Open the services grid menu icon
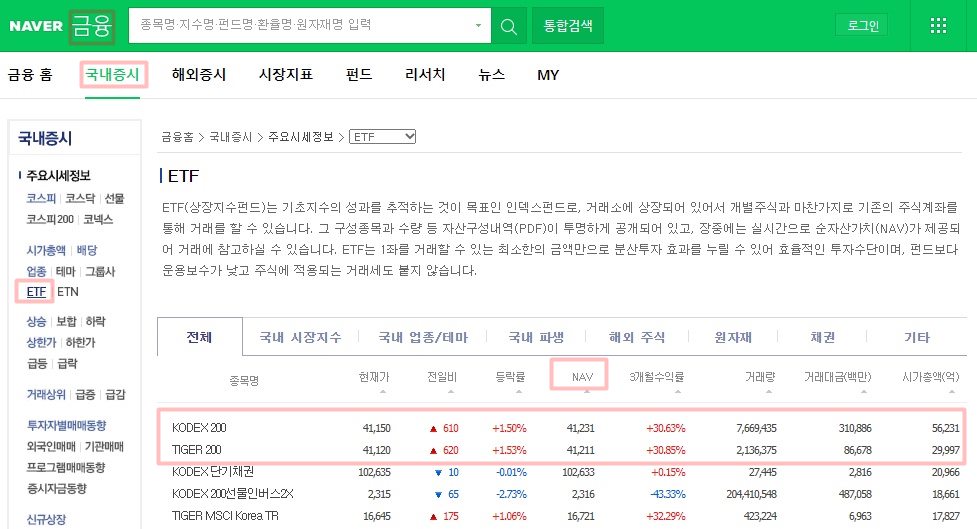Screen dimensions: 977x529 [x=938, y=26]
